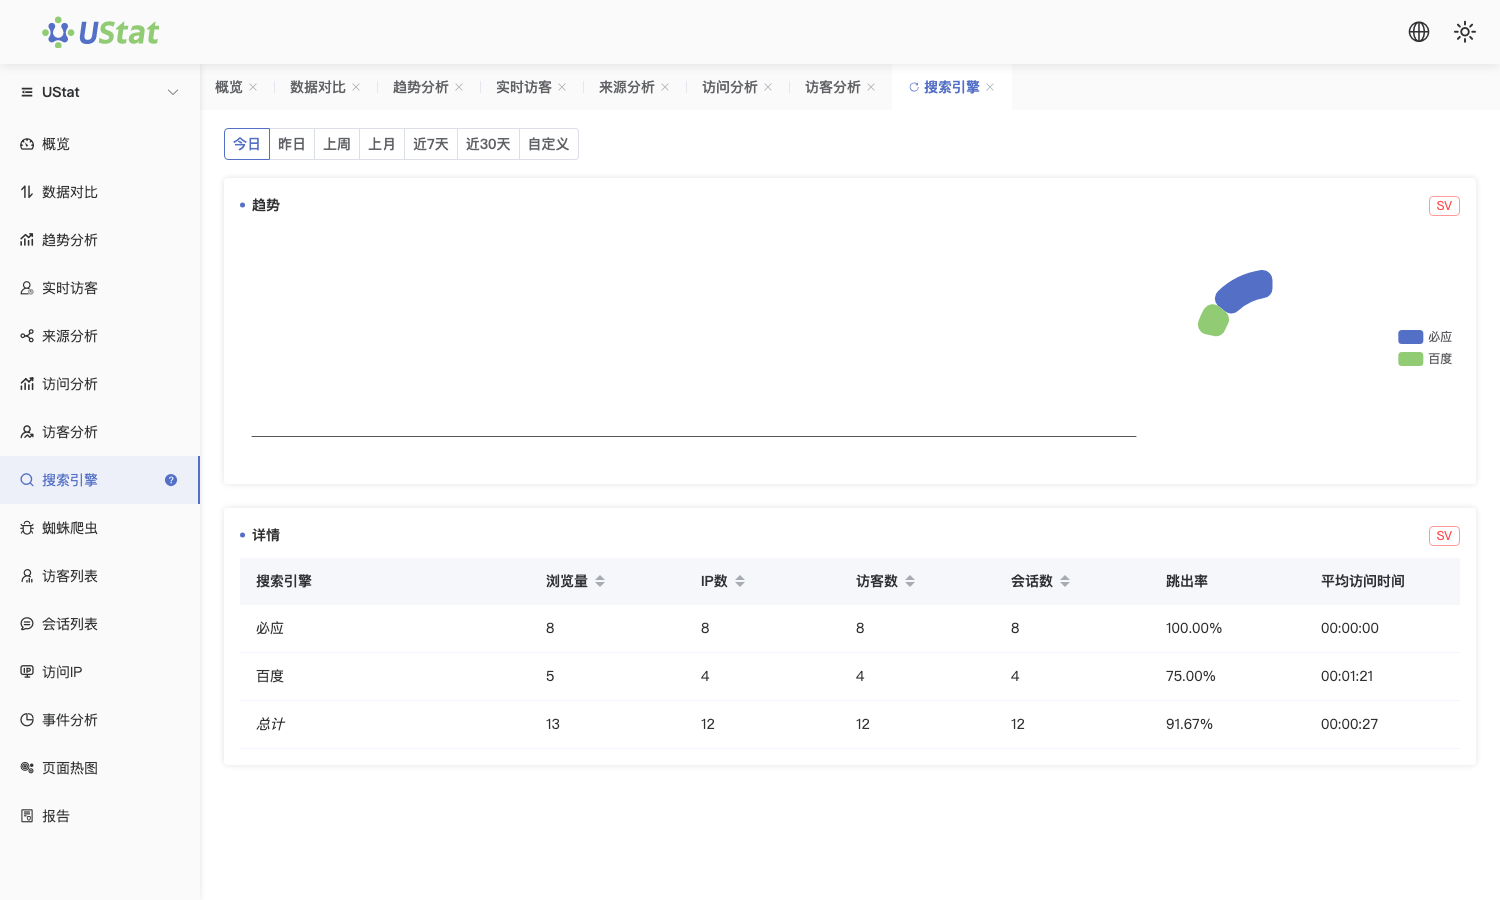The image size is (1500, 900).
Task: Select the 今日 date range
Action: coord(247,144)
